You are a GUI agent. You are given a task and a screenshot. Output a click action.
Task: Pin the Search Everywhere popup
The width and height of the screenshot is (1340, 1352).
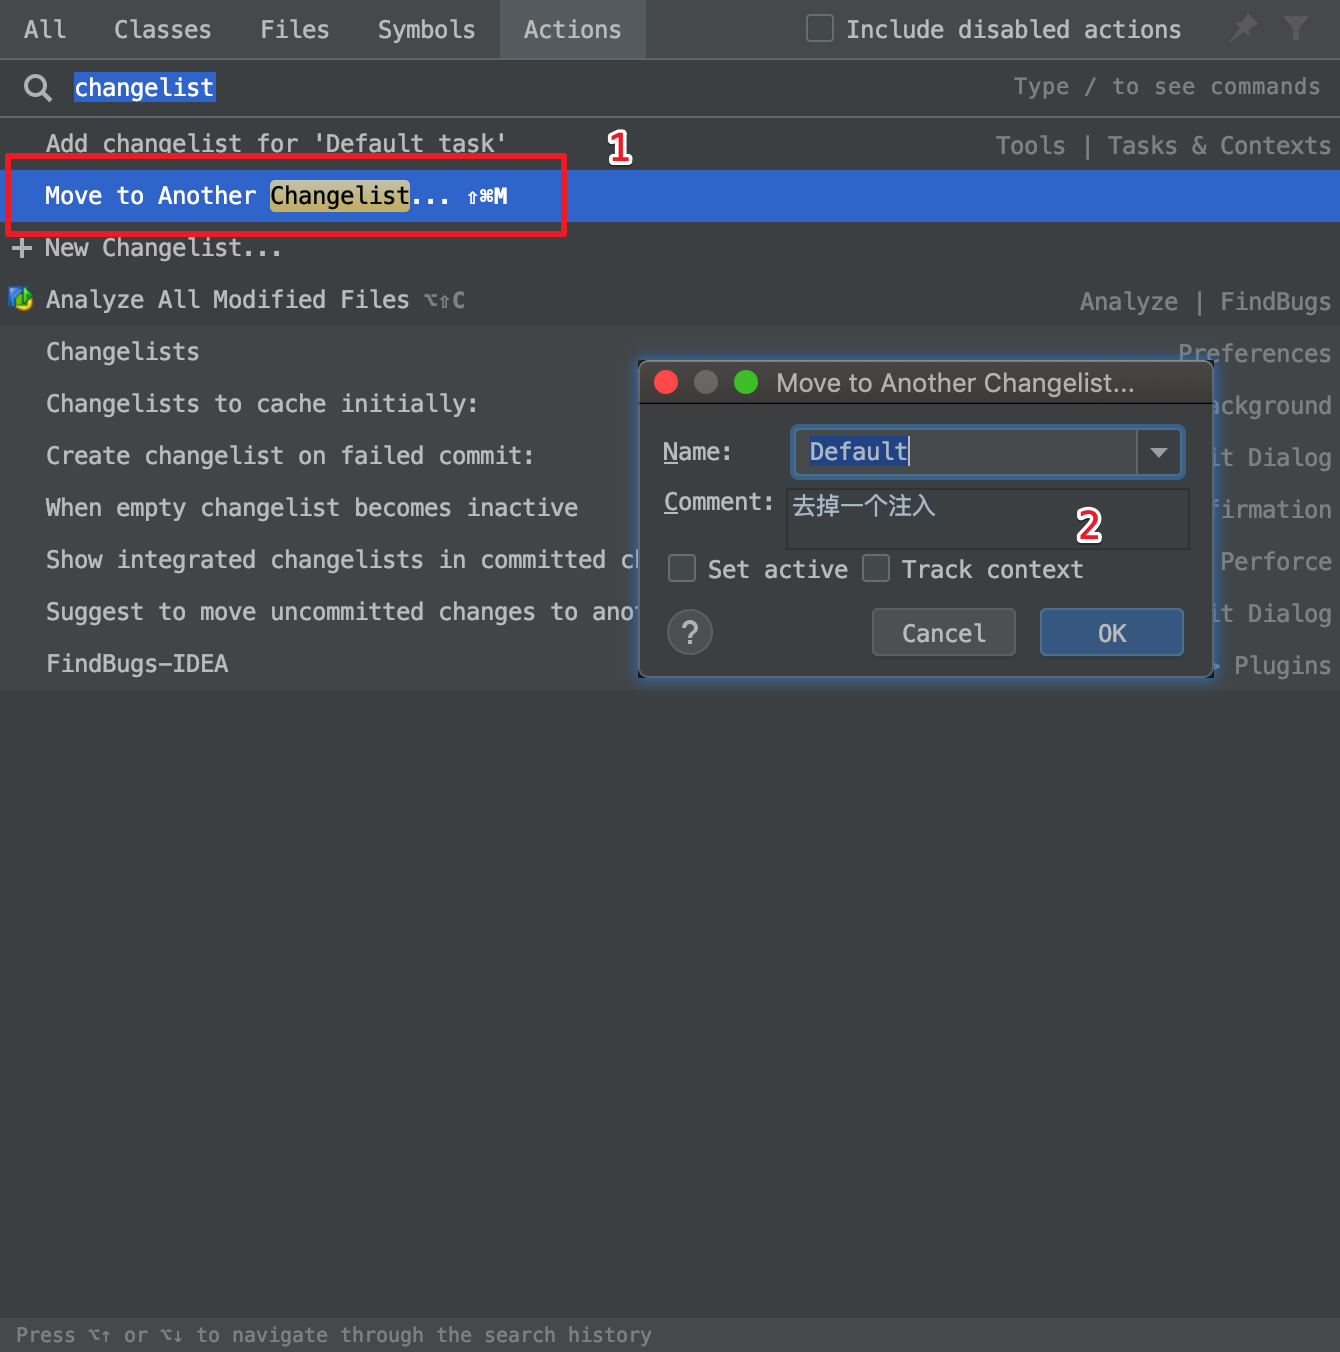pos(1243,28)
